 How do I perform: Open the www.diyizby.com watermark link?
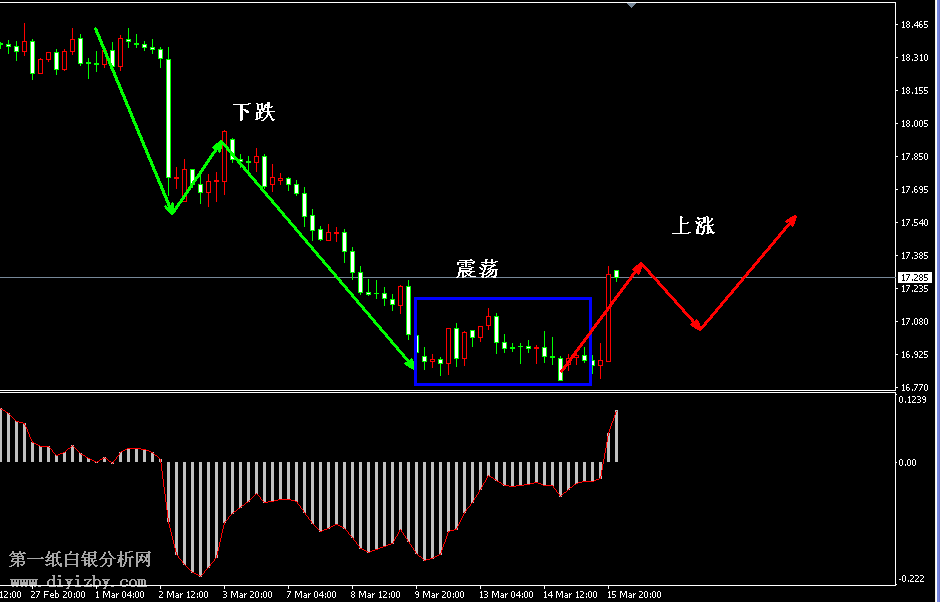pyautogui.click(x=80, y=581)
